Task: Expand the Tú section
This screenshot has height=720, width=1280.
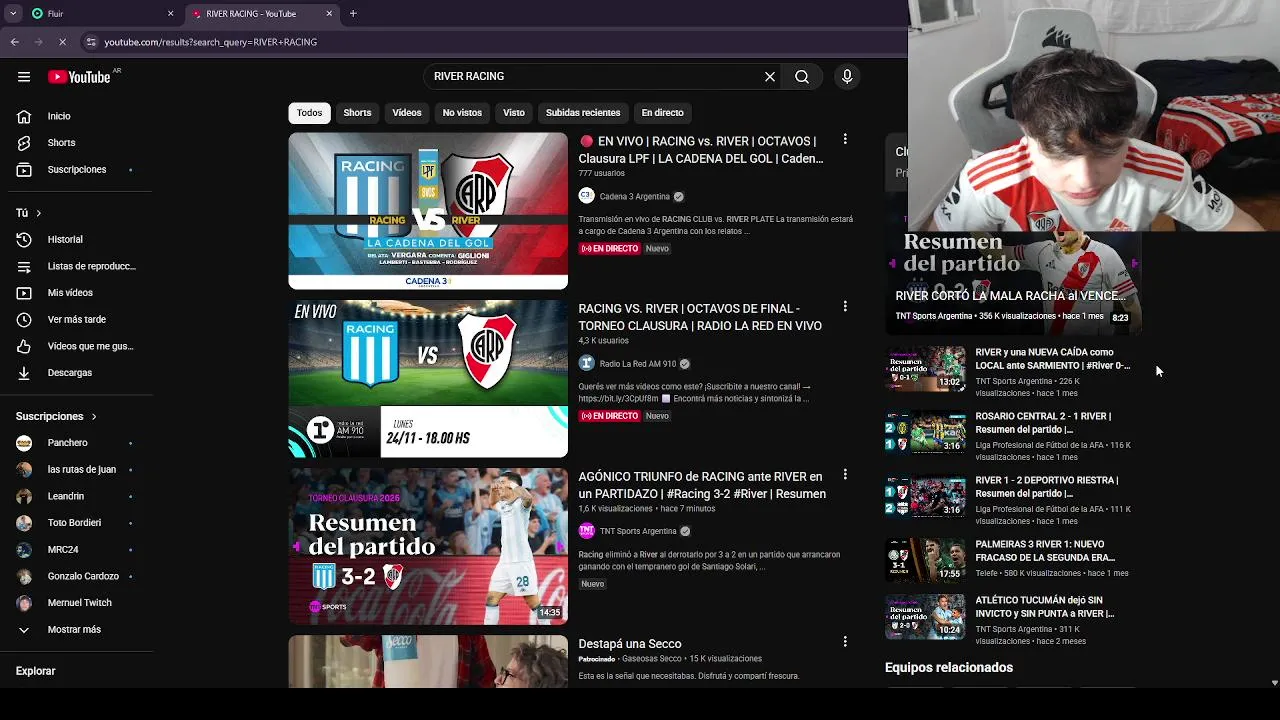Action: (x=28, y=213)
